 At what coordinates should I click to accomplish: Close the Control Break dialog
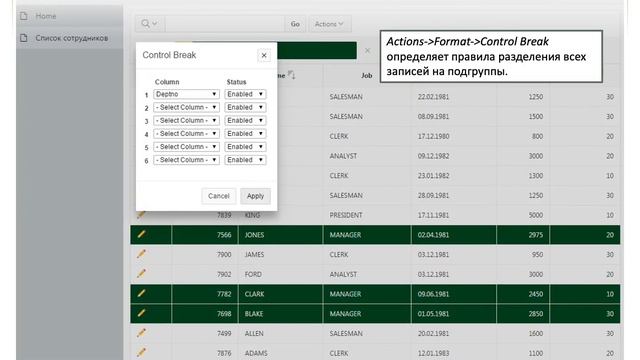pos(264,55)
